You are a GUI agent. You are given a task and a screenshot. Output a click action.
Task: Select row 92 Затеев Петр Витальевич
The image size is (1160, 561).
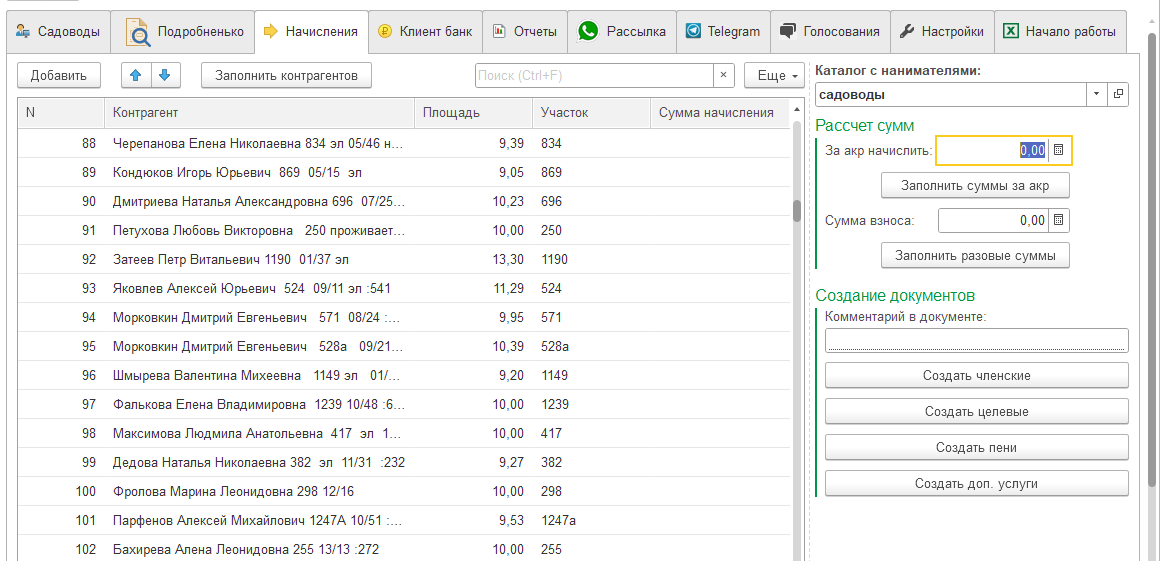pyautogui.click(x=231, y=259)
